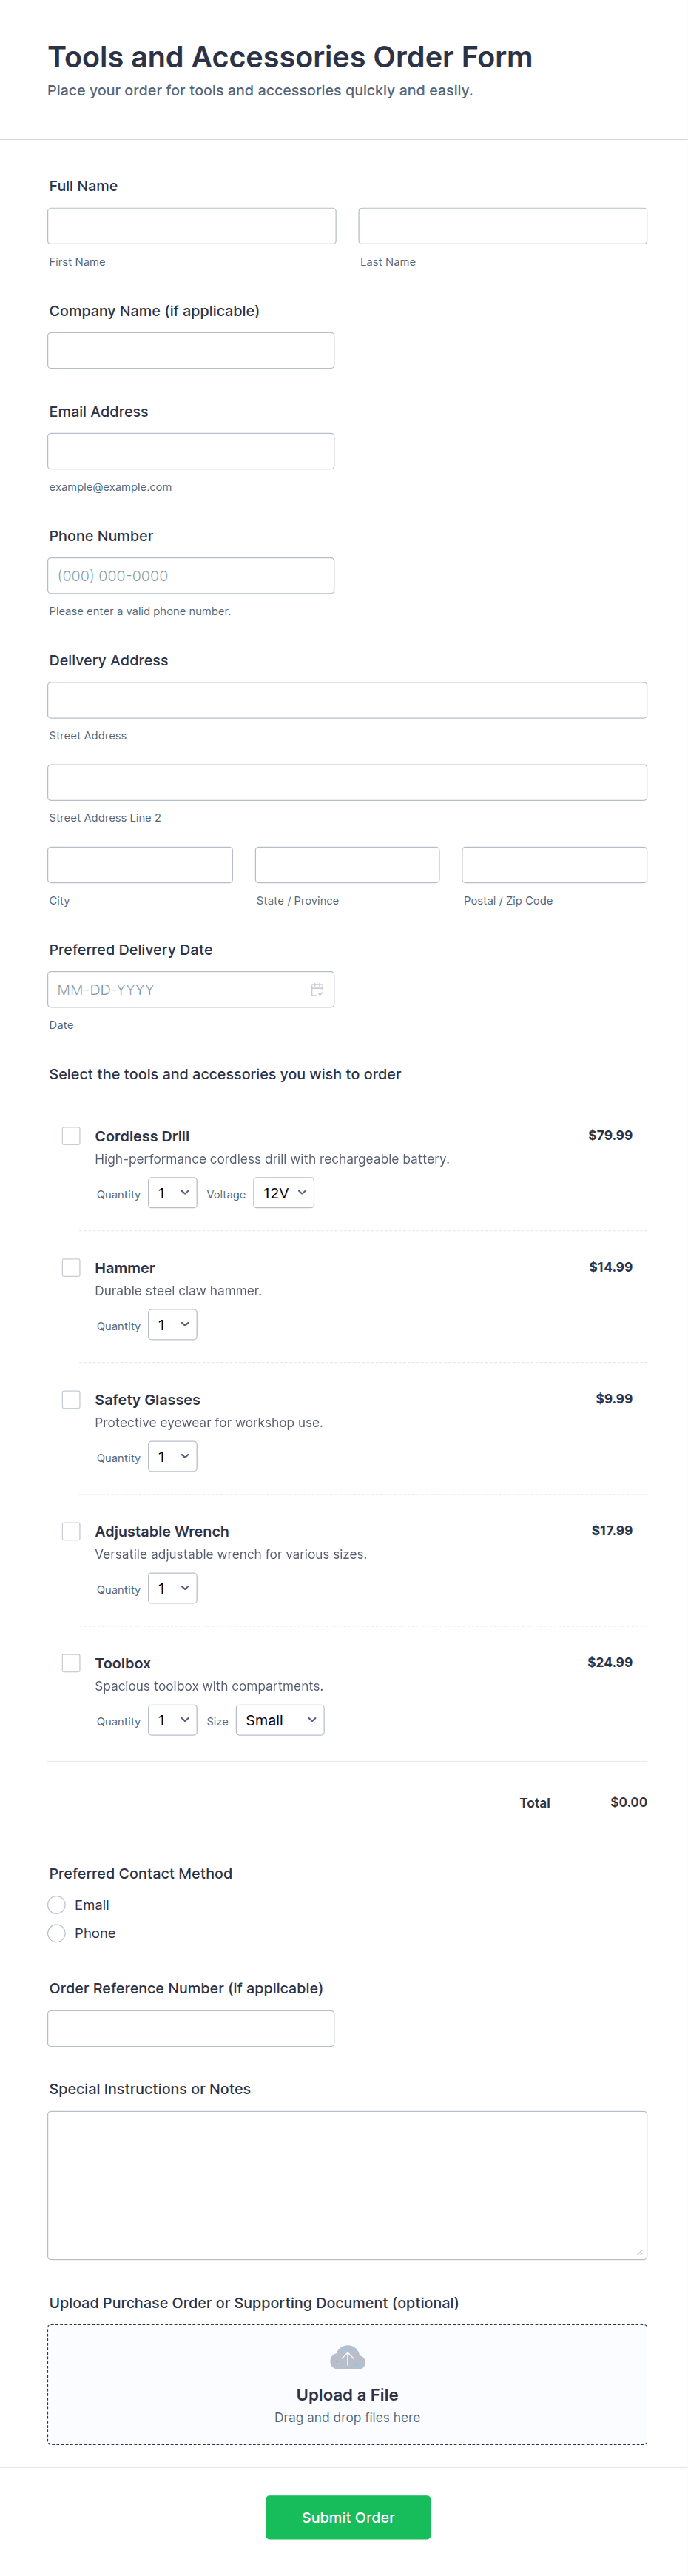Viewport: 688px width, 2576px height.
Task: Focus the First Name input field
Action: tap(192, 226)
